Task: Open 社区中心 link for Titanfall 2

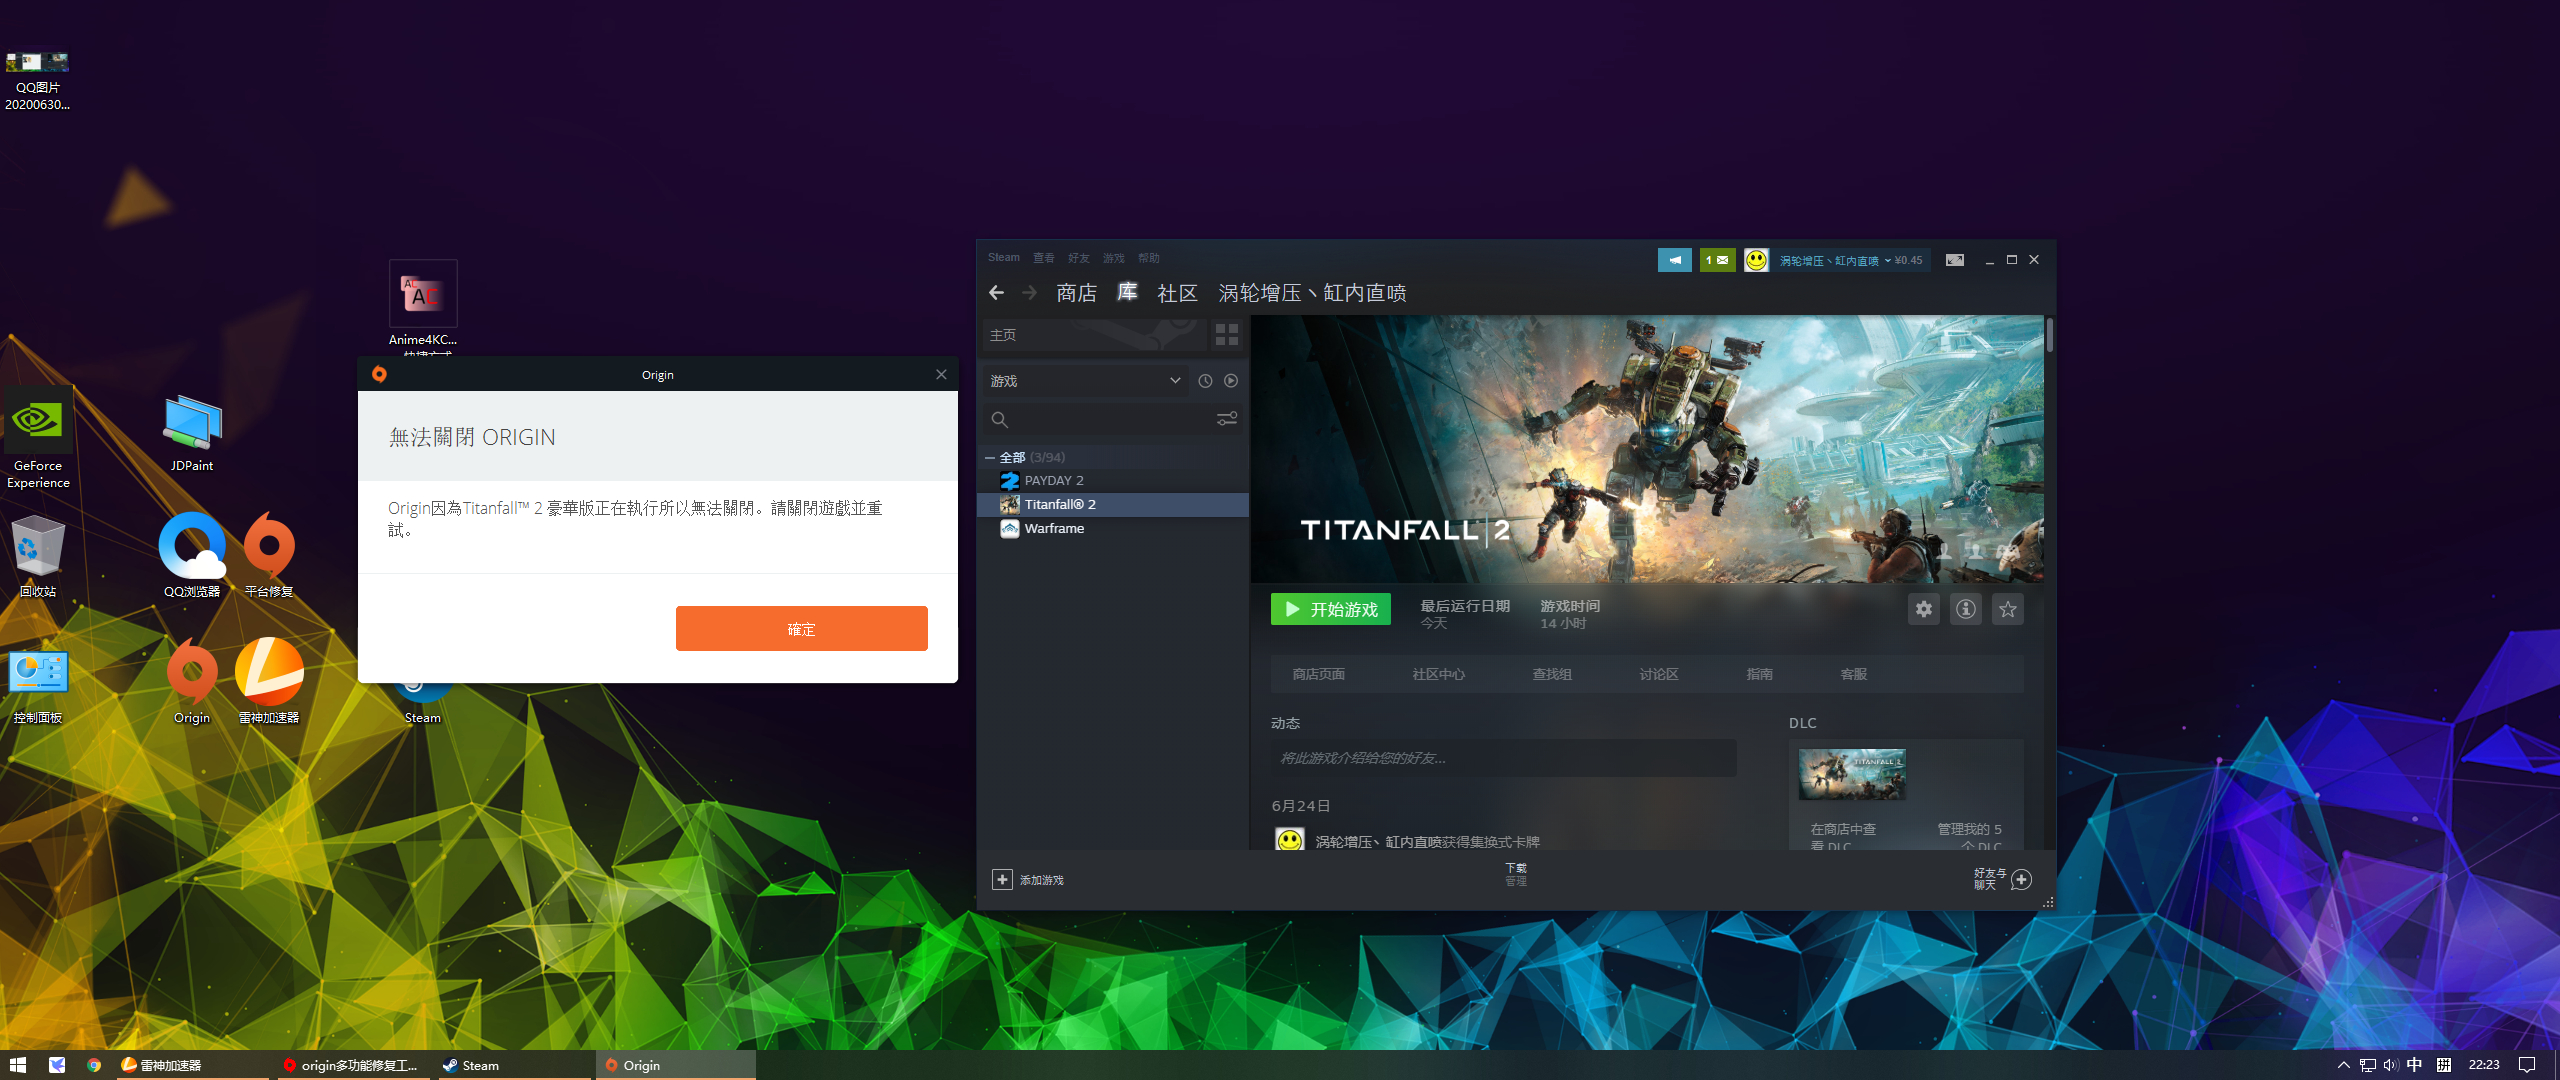Action: 1438,674
